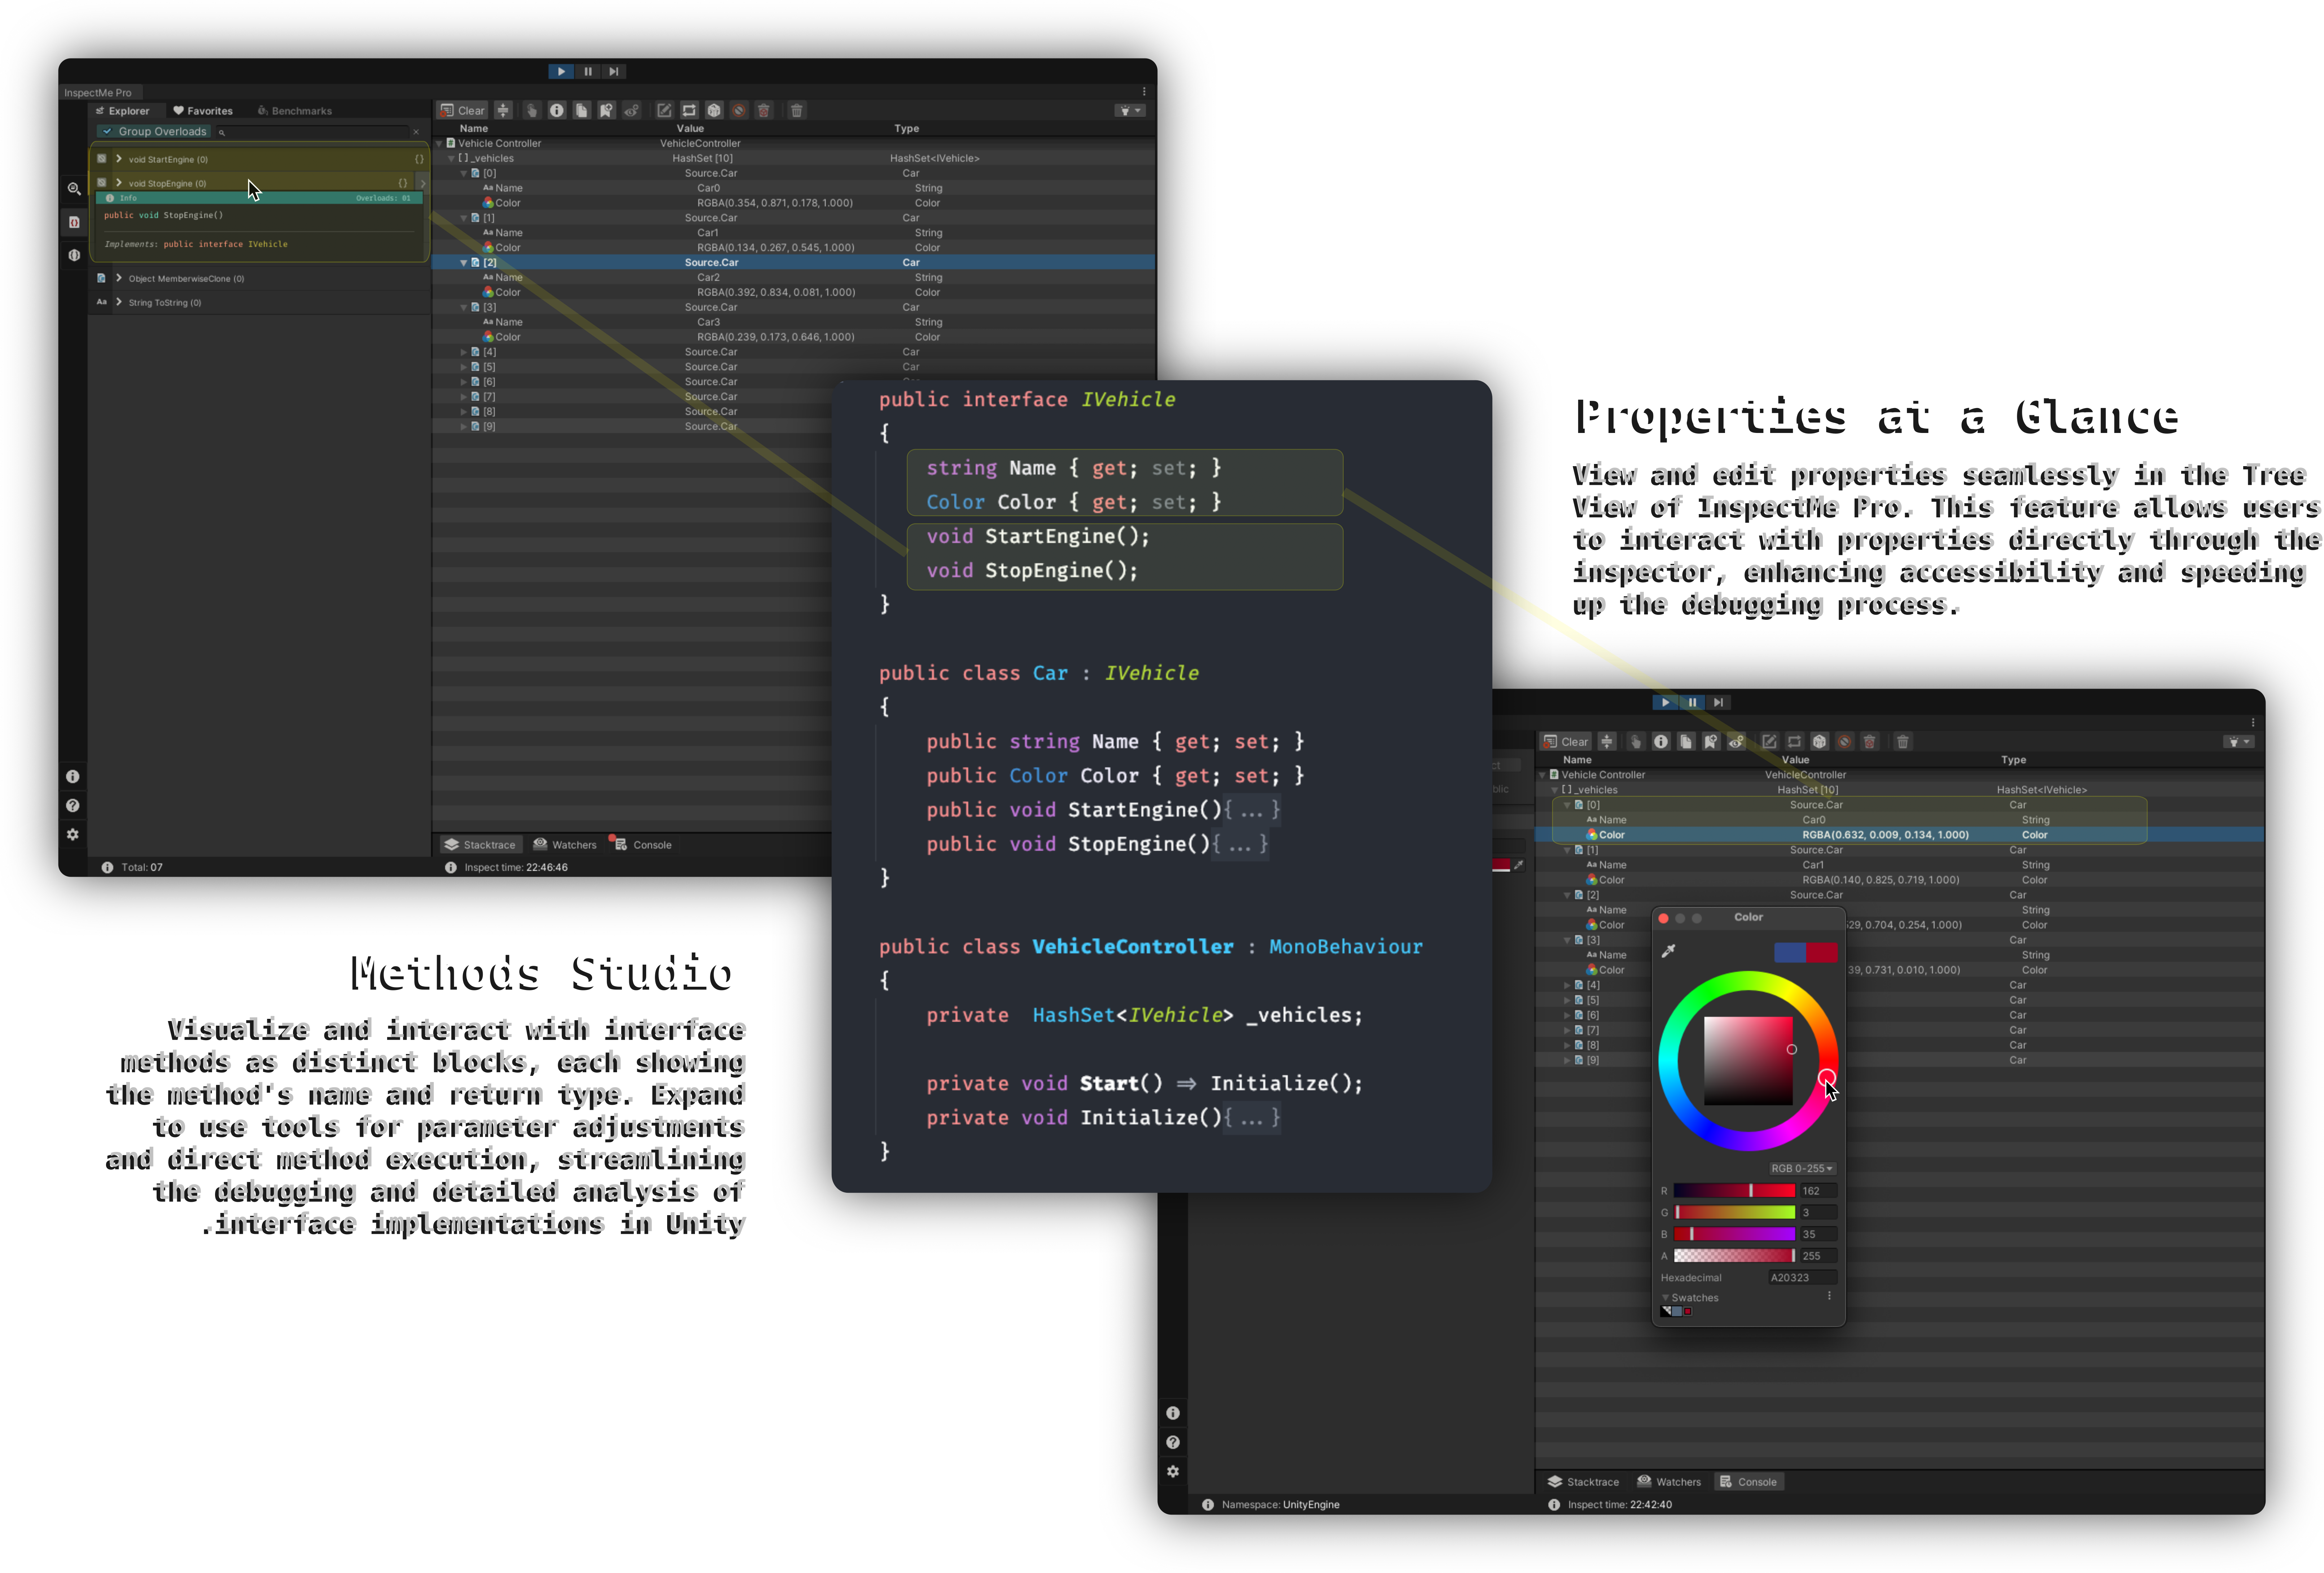Switch to the Benchmarks tab
This screenshot has height=1573, width=2324.
pyautogui.click(x=295, y=111)
